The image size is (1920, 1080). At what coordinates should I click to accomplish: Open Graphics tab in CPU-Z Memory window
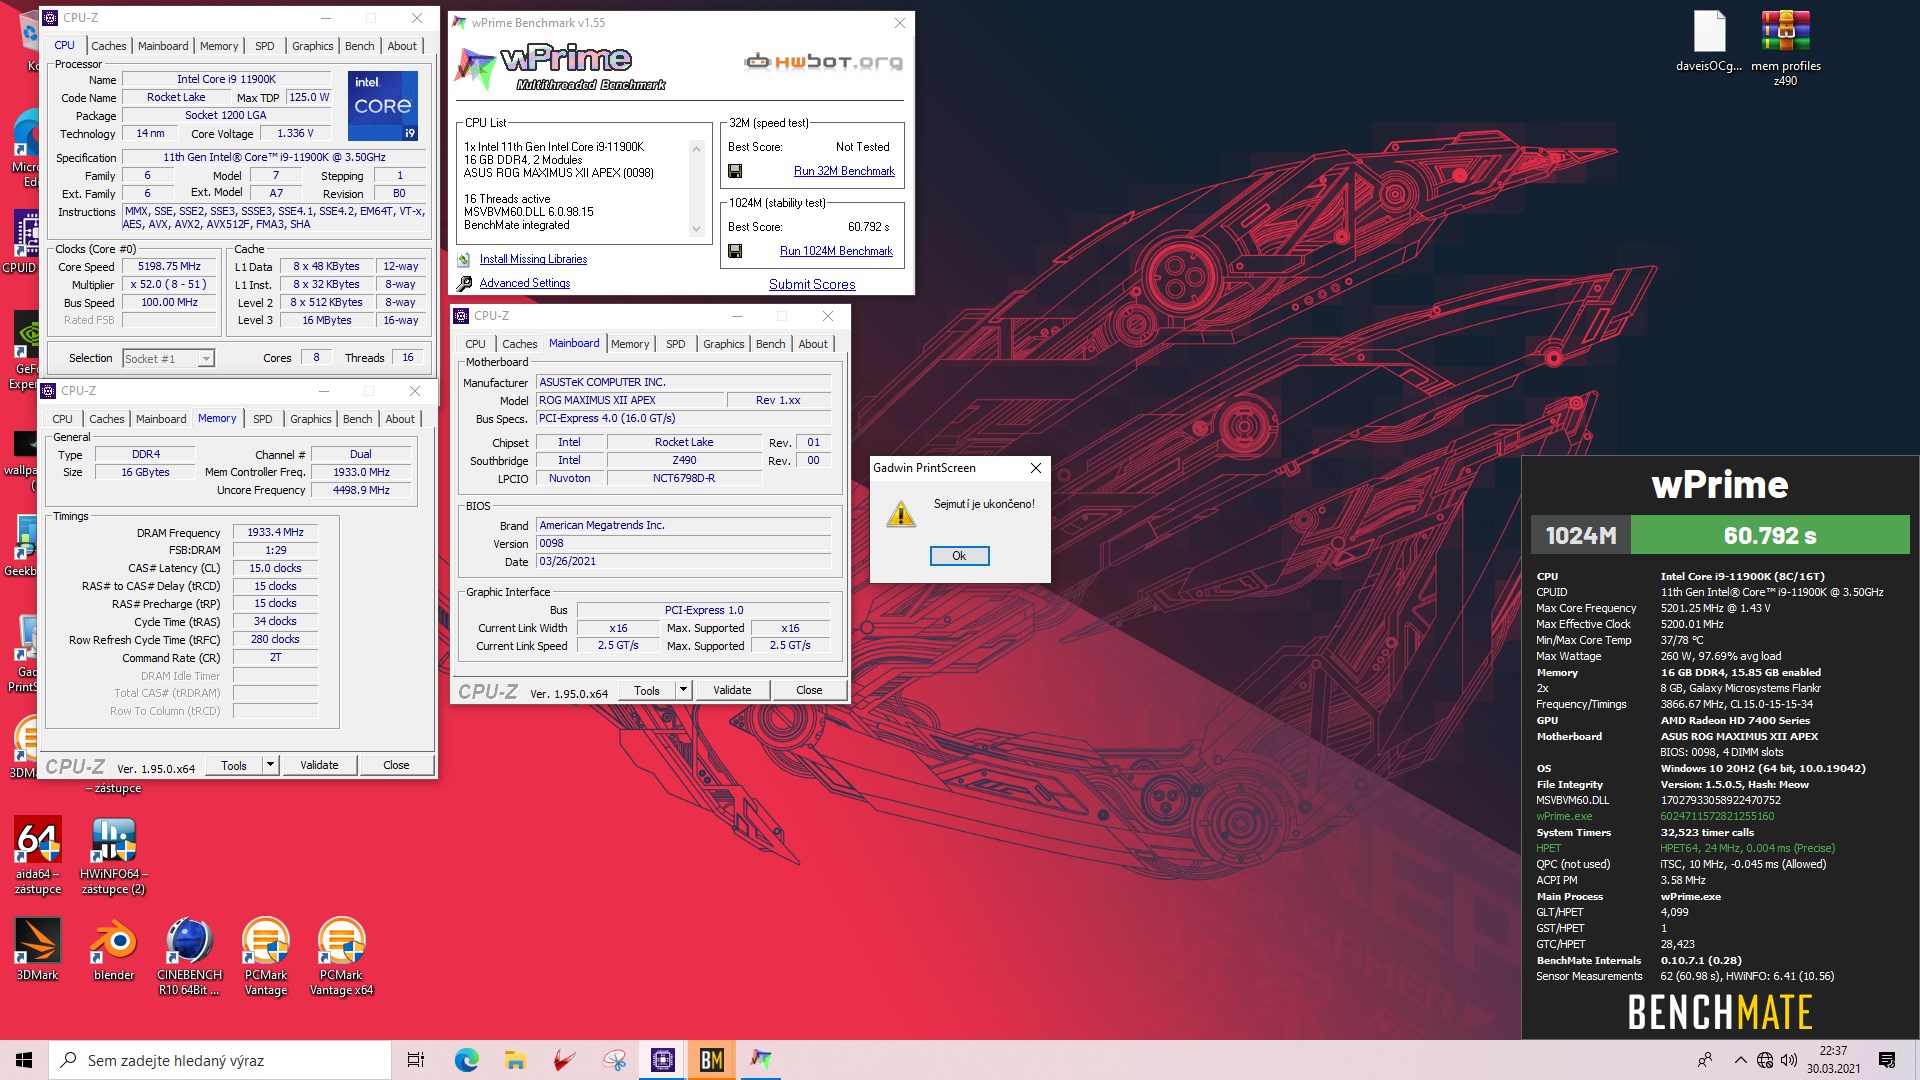(x=311, y=419)
